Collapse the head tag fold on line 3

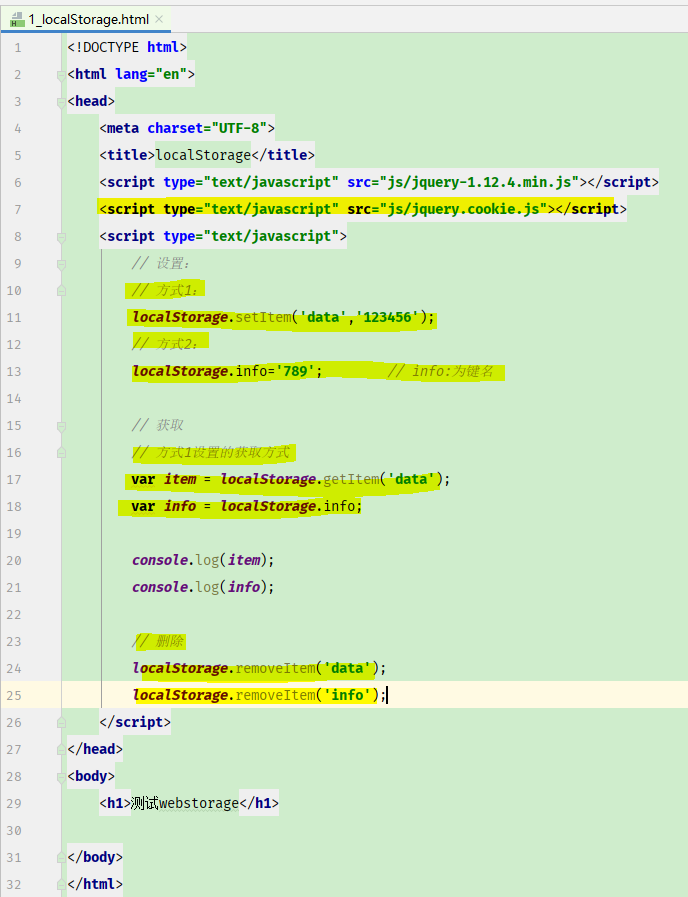[x=61, y=102]
